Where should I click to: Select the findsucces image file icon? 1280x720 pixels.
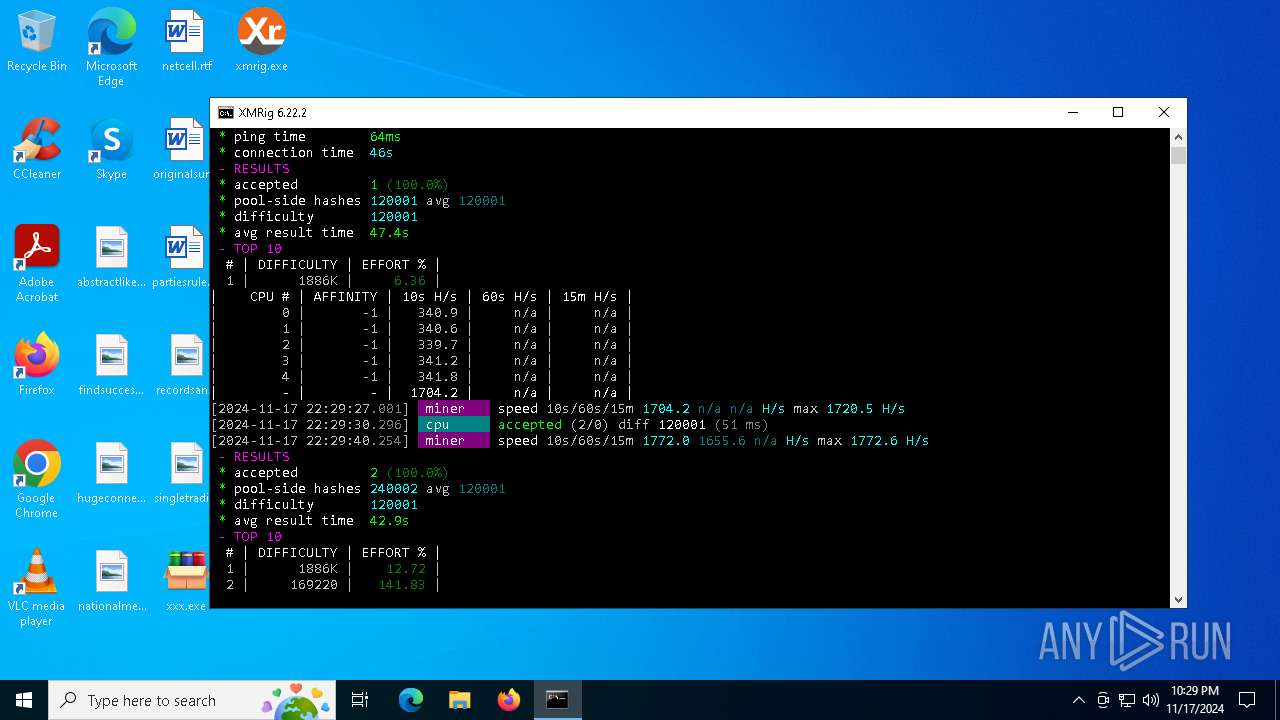[x=111, y=366]
